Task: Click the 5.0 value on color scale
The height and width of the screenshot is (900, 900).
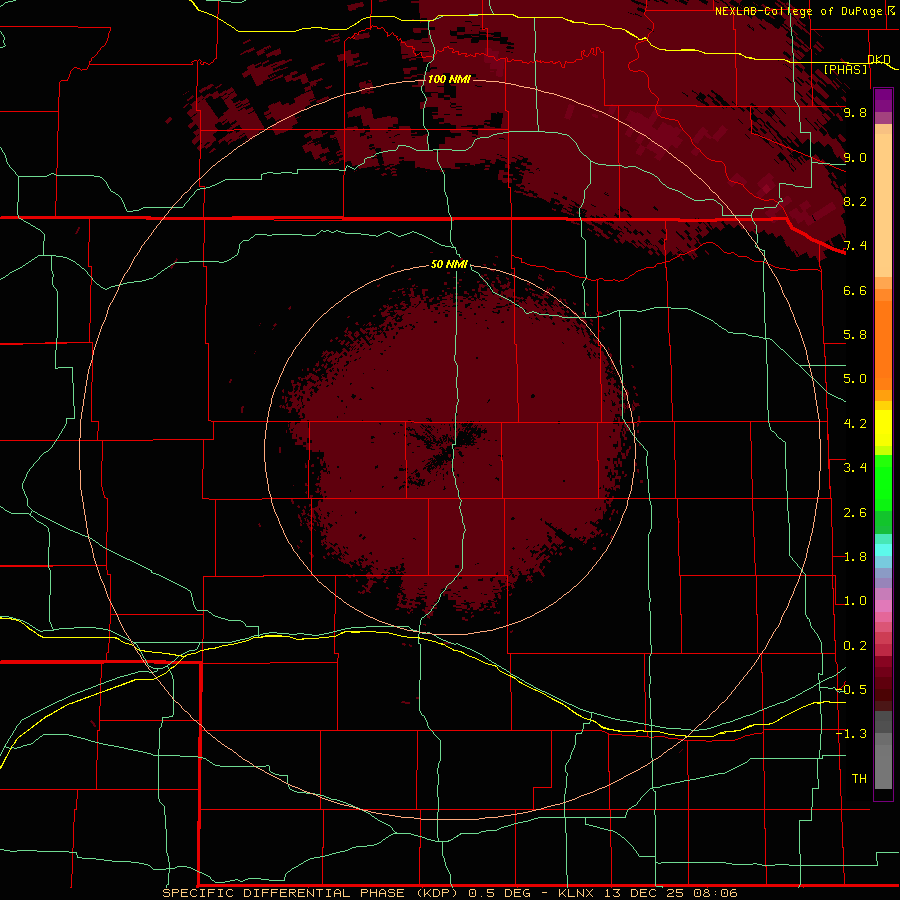Action: (855, 379)
